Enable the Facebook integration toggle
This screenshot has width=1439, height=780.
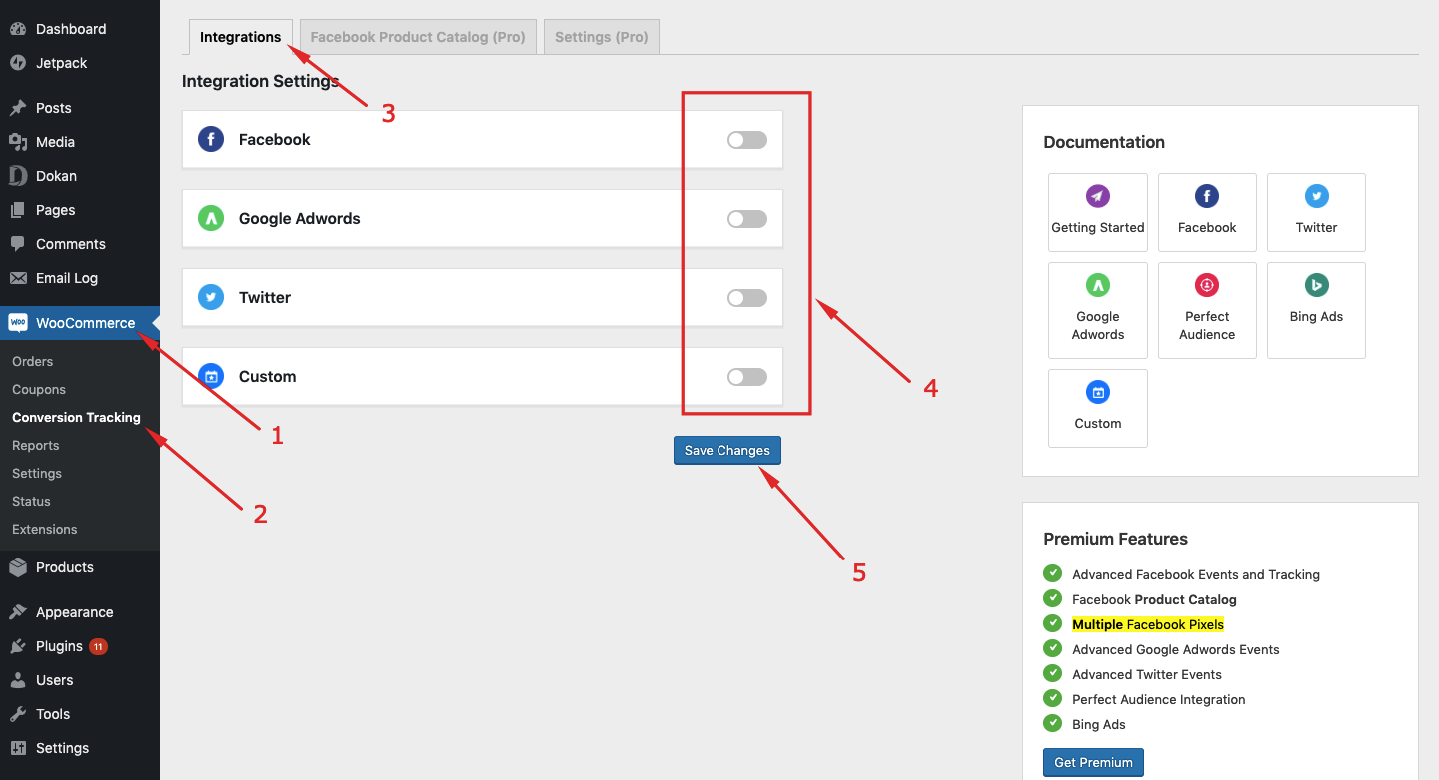746,139
